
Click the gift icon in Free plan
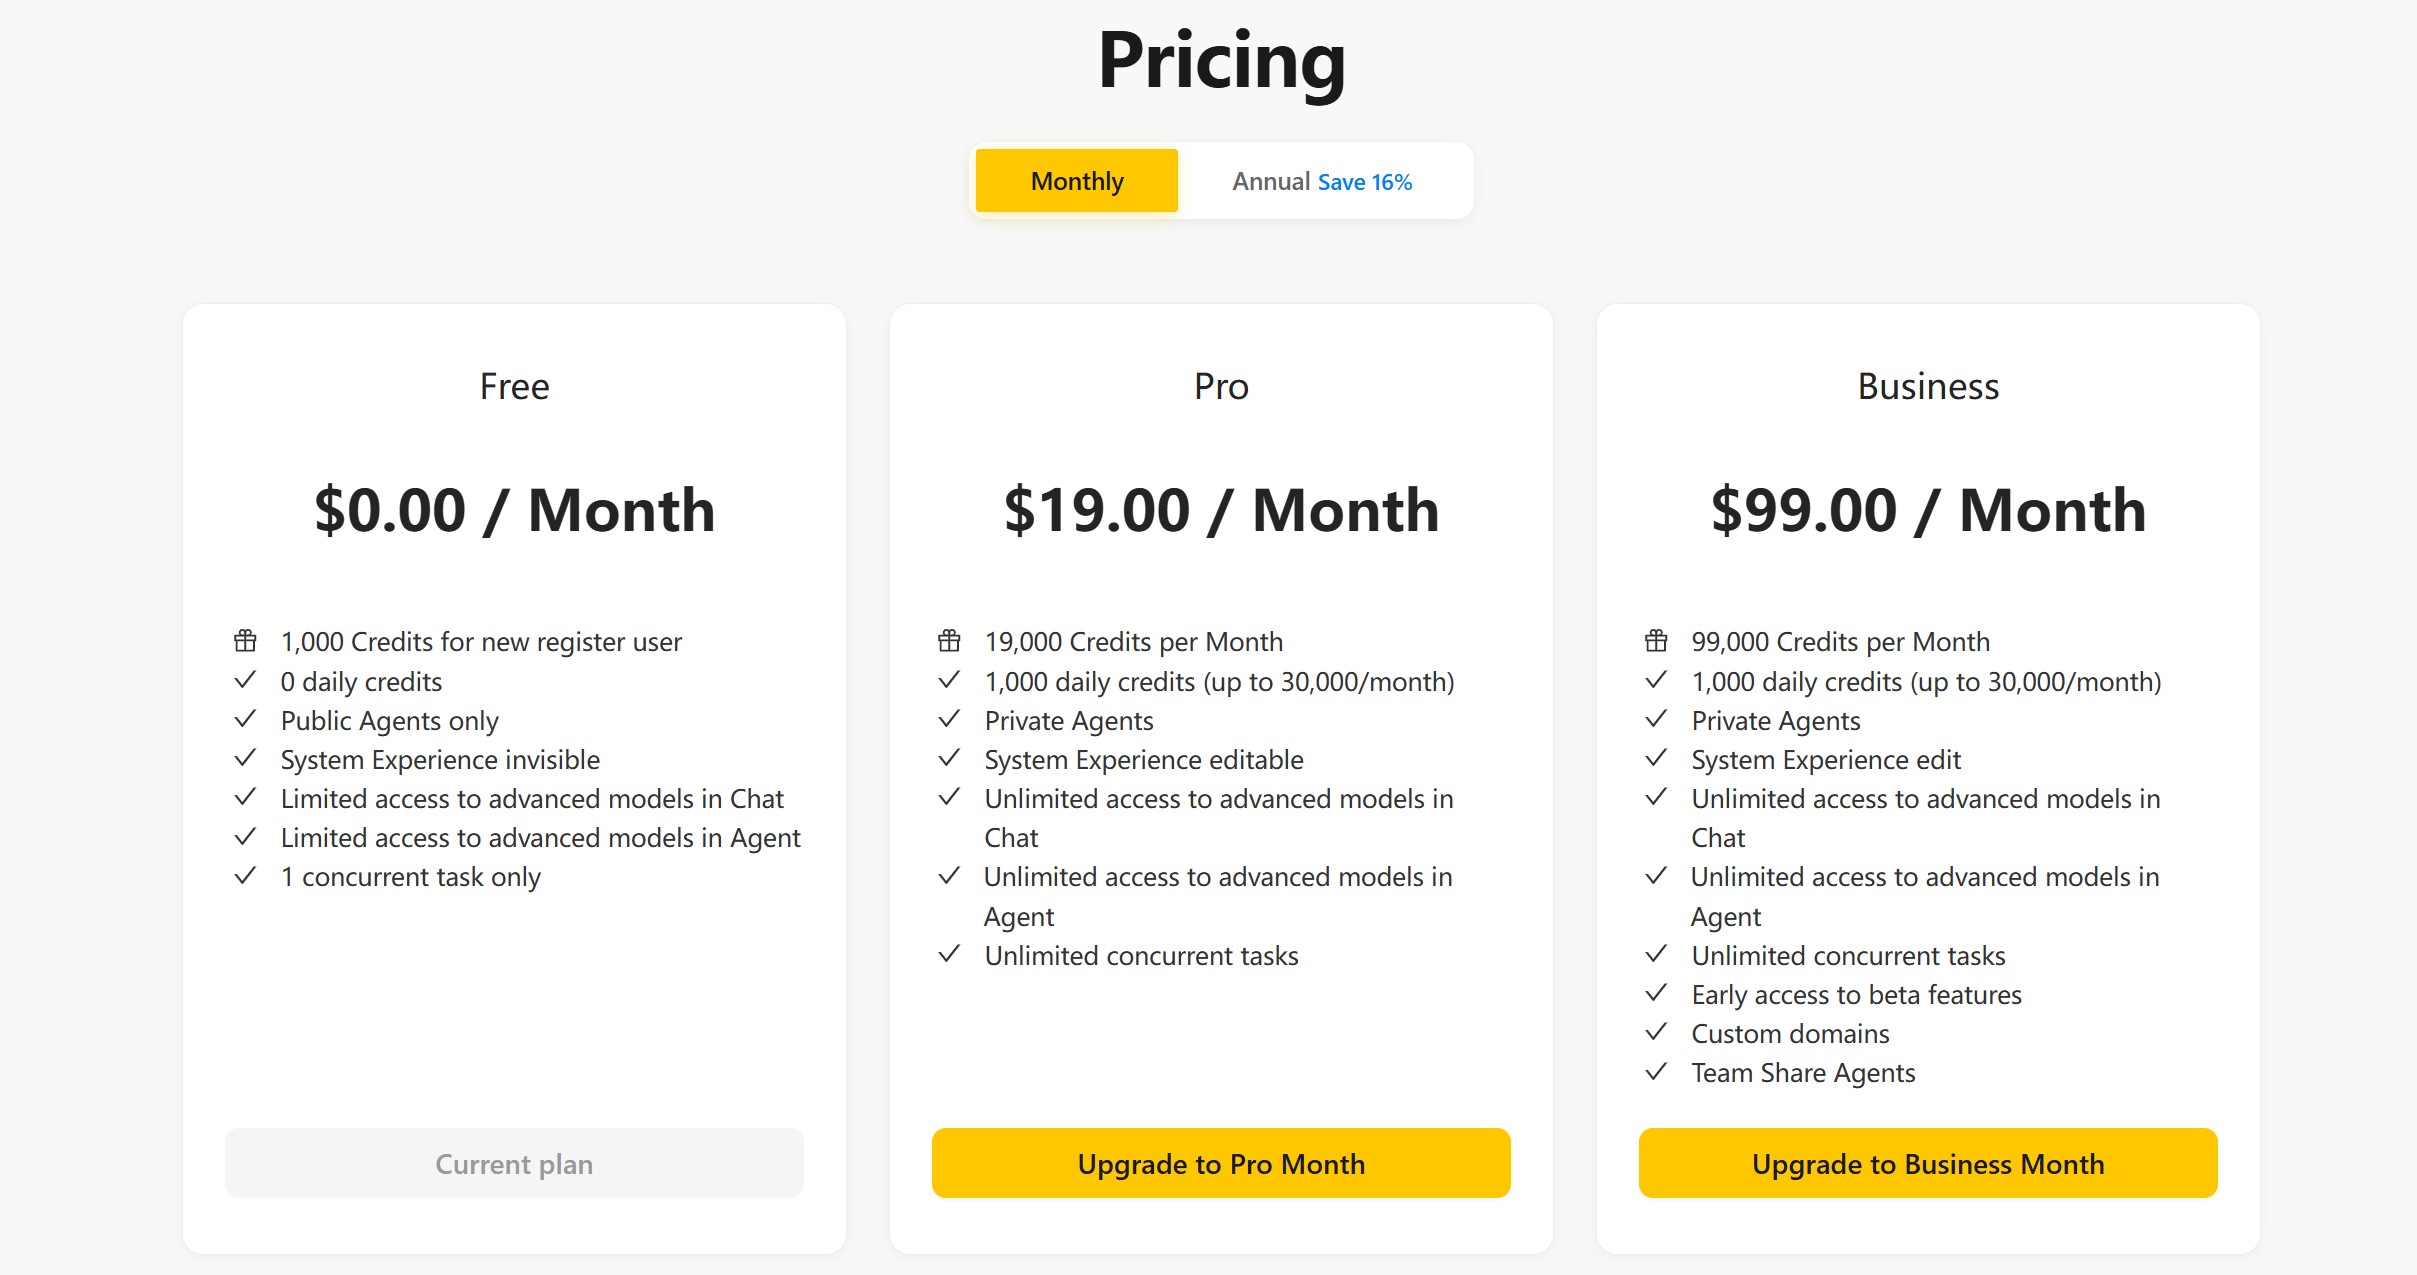click(x=245, y=641)
